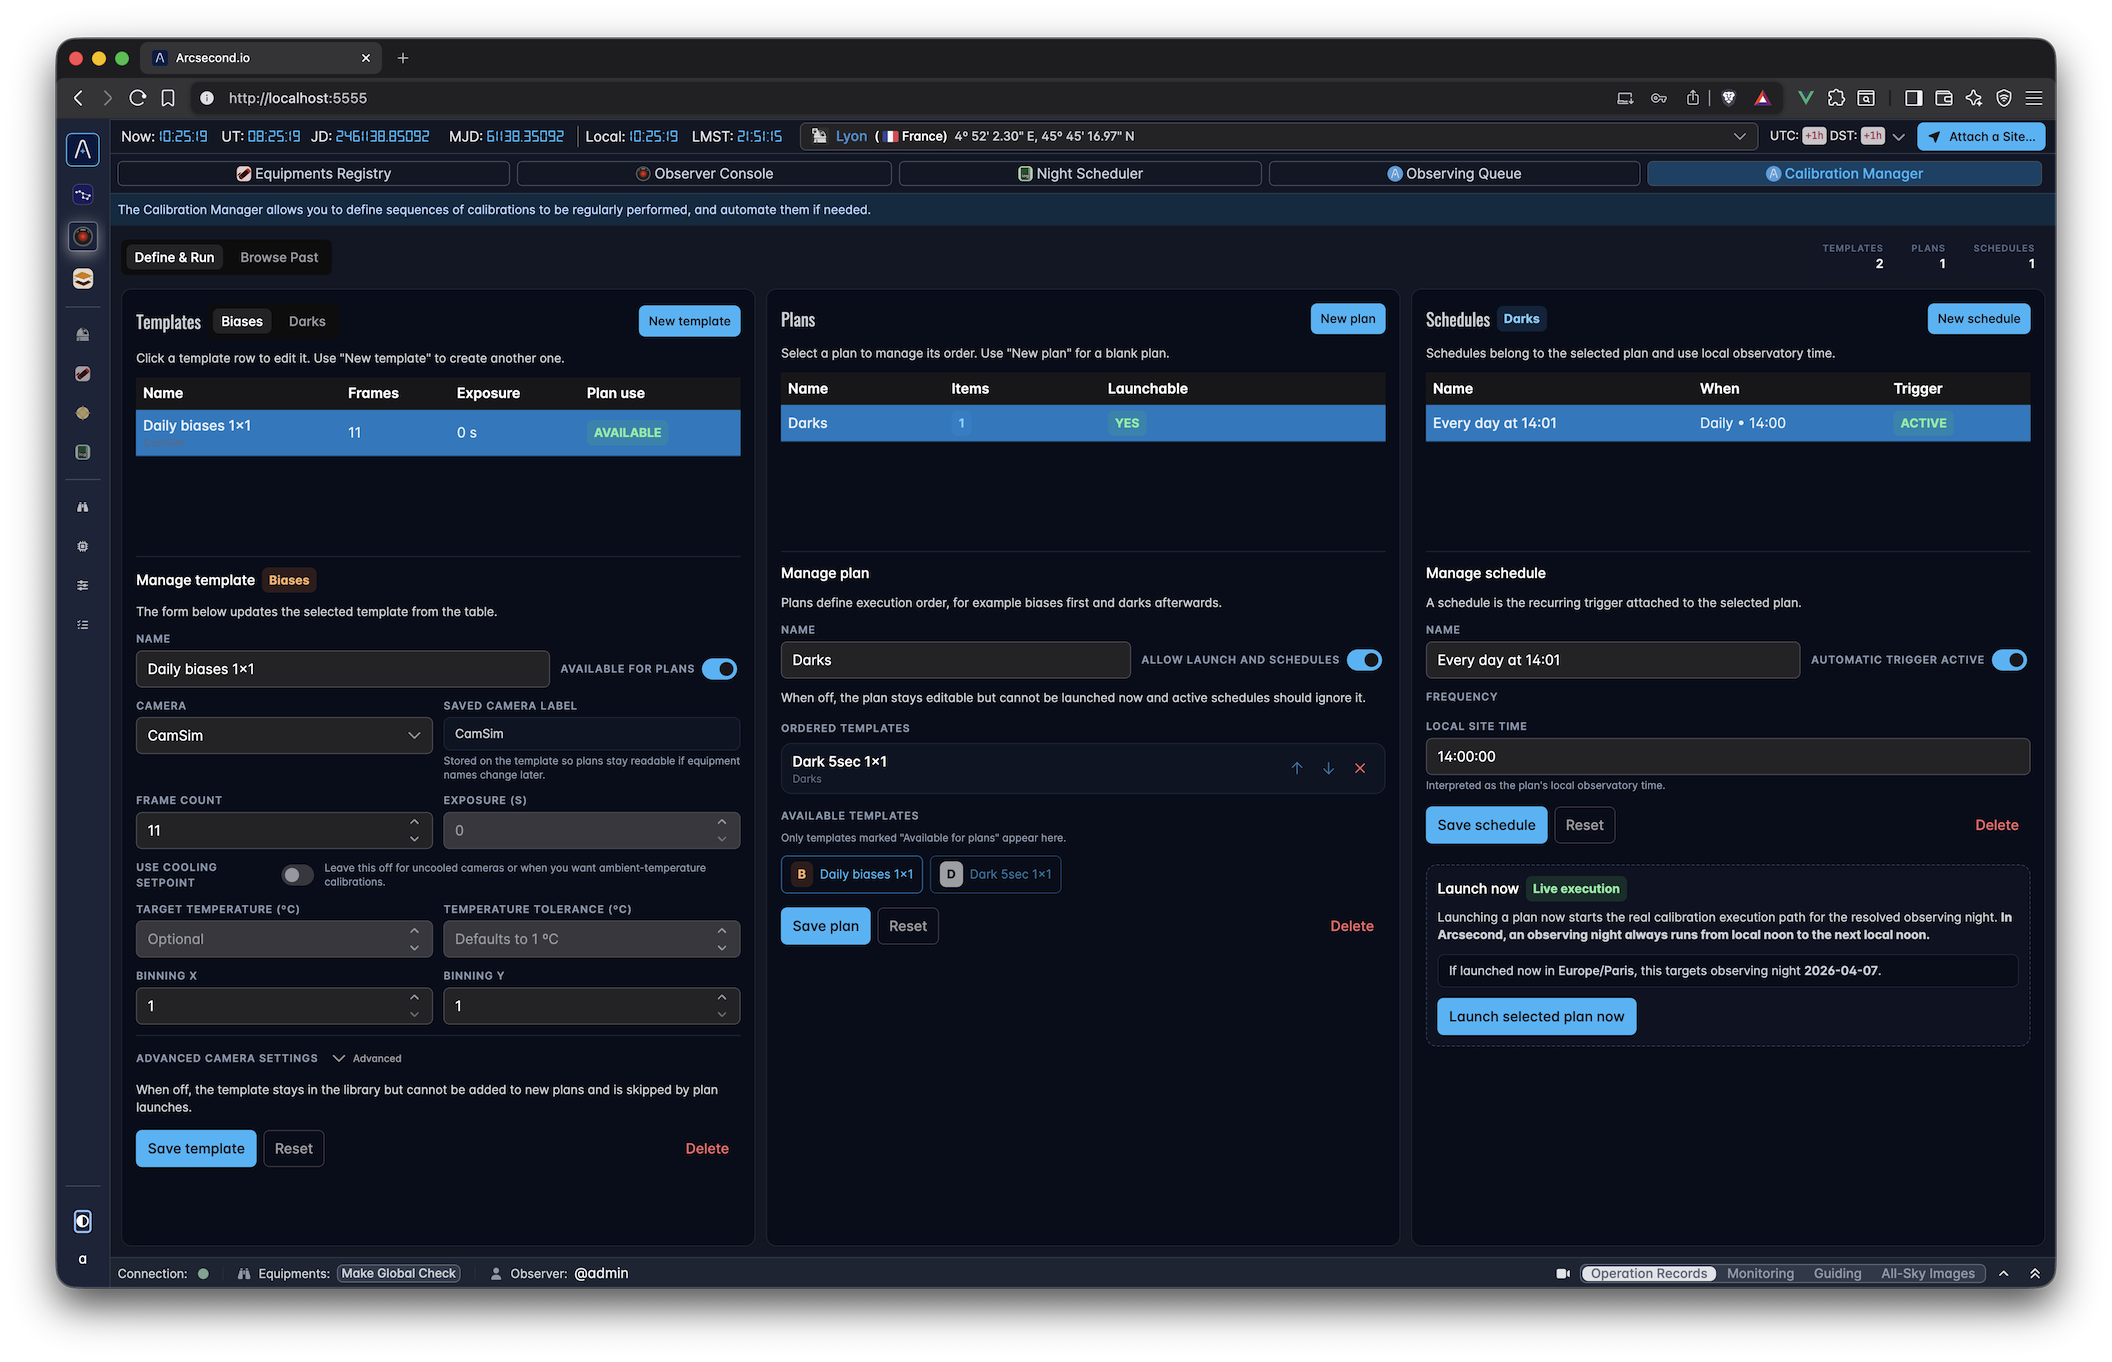Select the Every day at 14:01 schedule row
This screenshot has height=1362, width=2112.
coord(1727,423)
